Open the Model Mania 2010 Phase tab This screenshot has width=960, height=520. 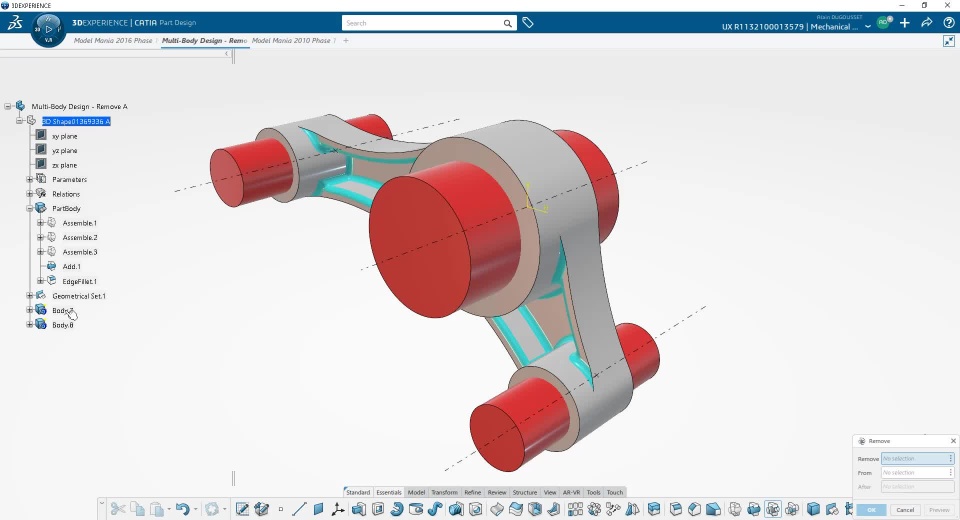tap(291, 40)
